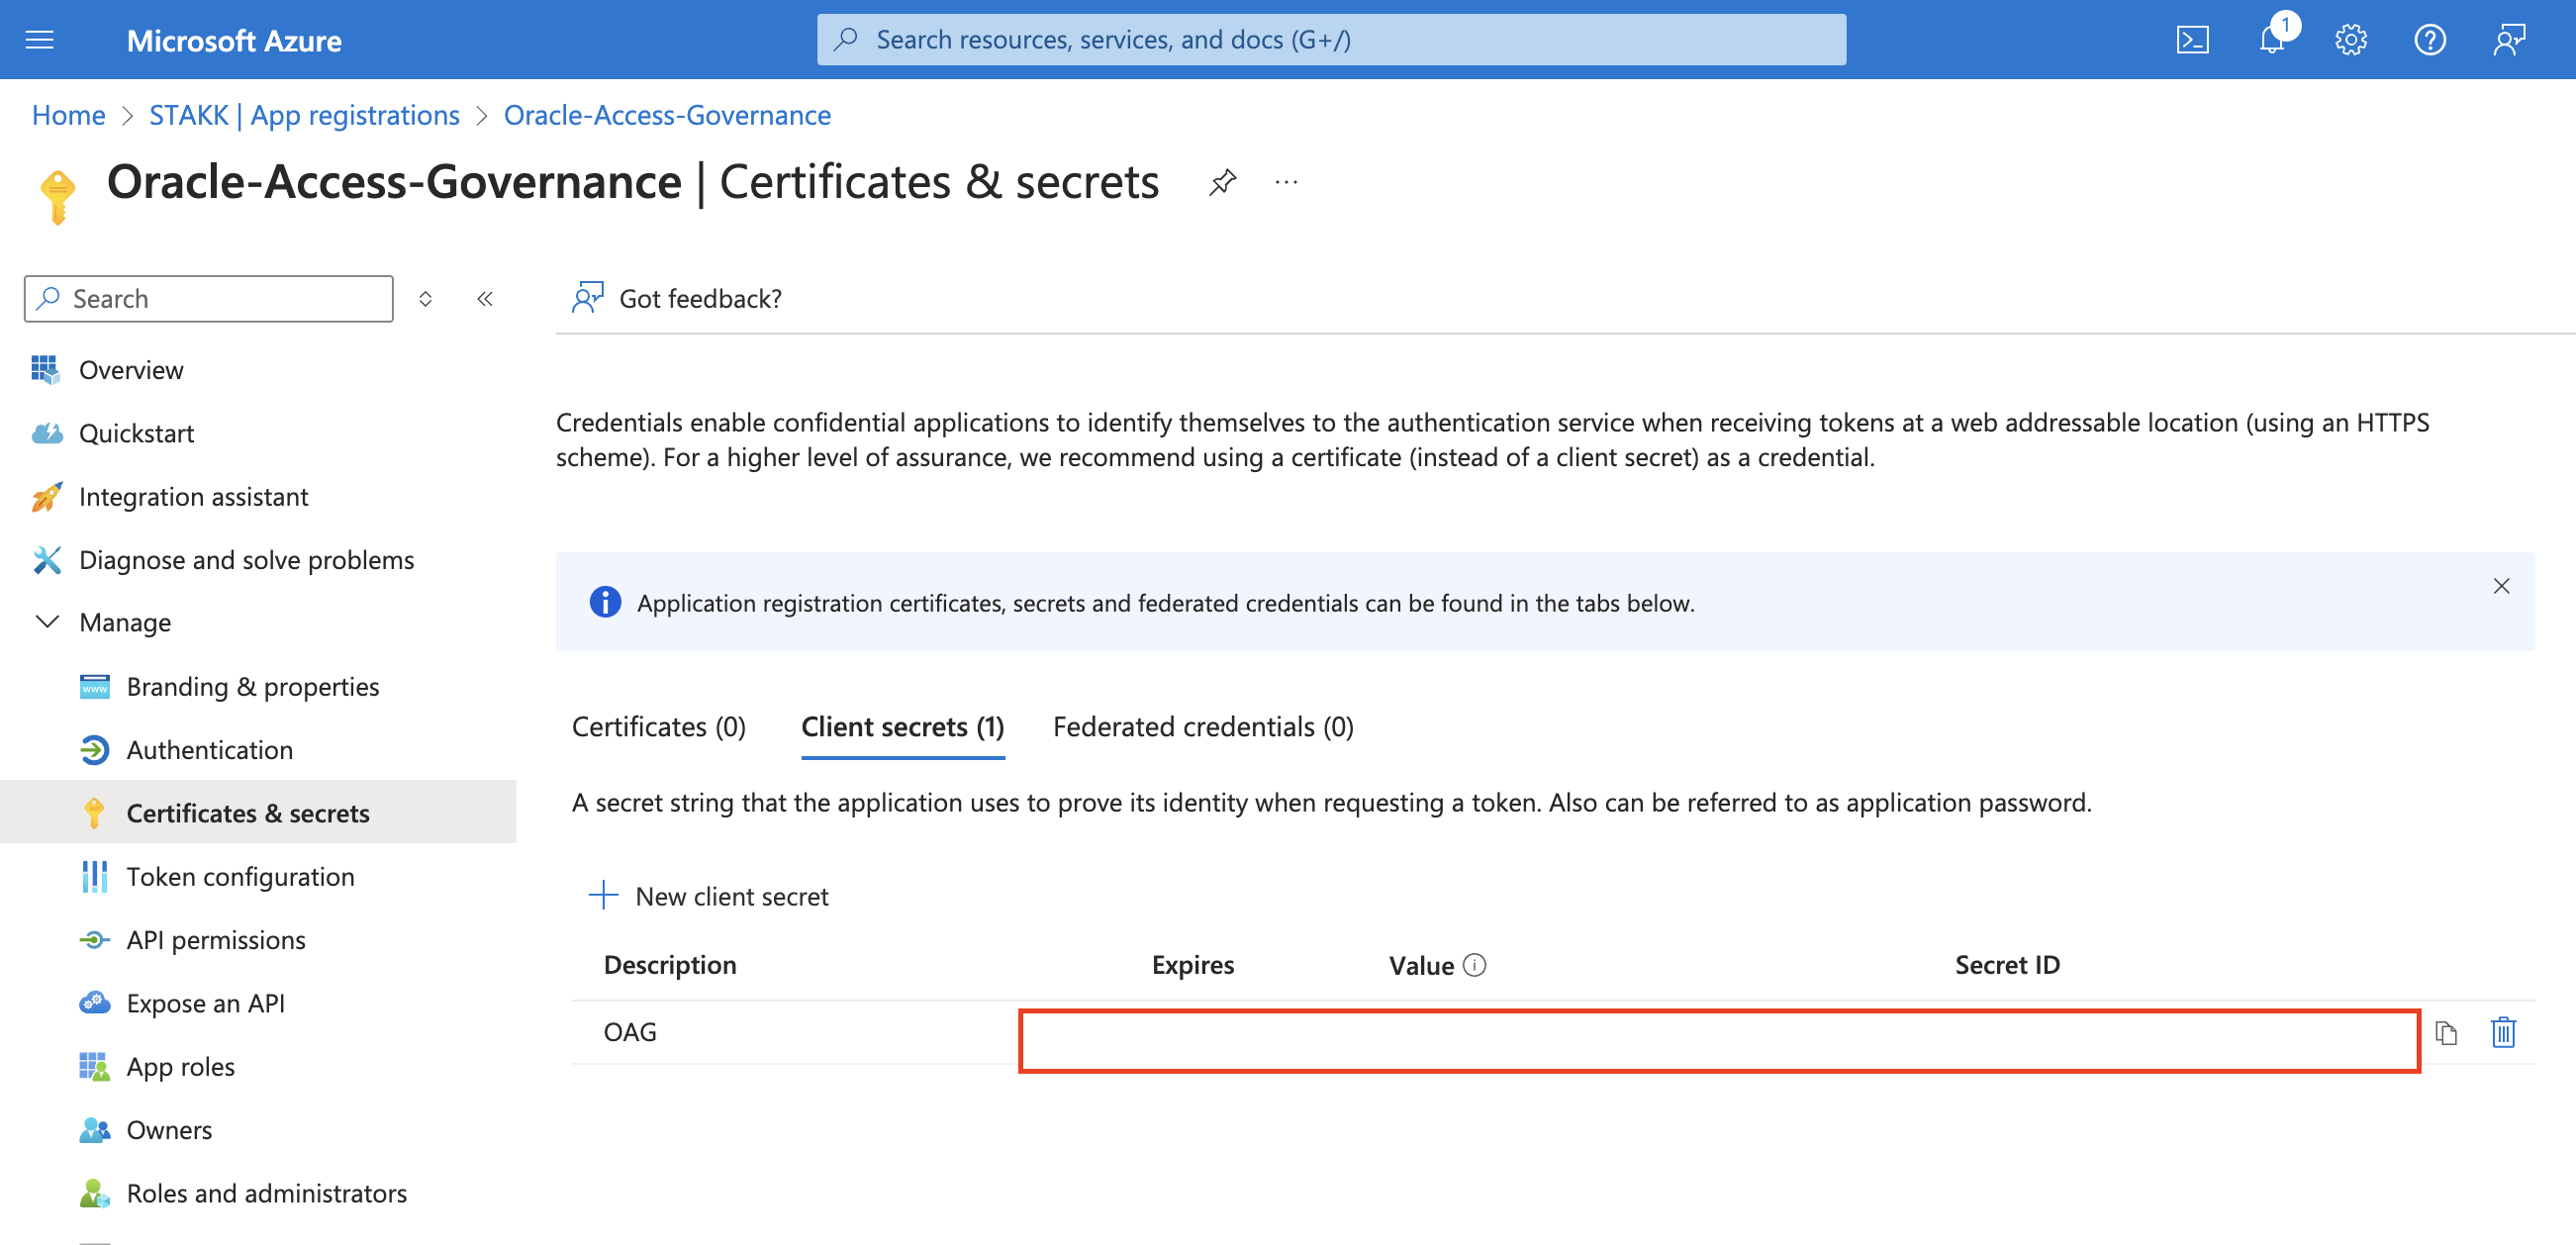Open Integration assistant menu item
Screen dimensions: 2576x1245
[x=193, y=496]
